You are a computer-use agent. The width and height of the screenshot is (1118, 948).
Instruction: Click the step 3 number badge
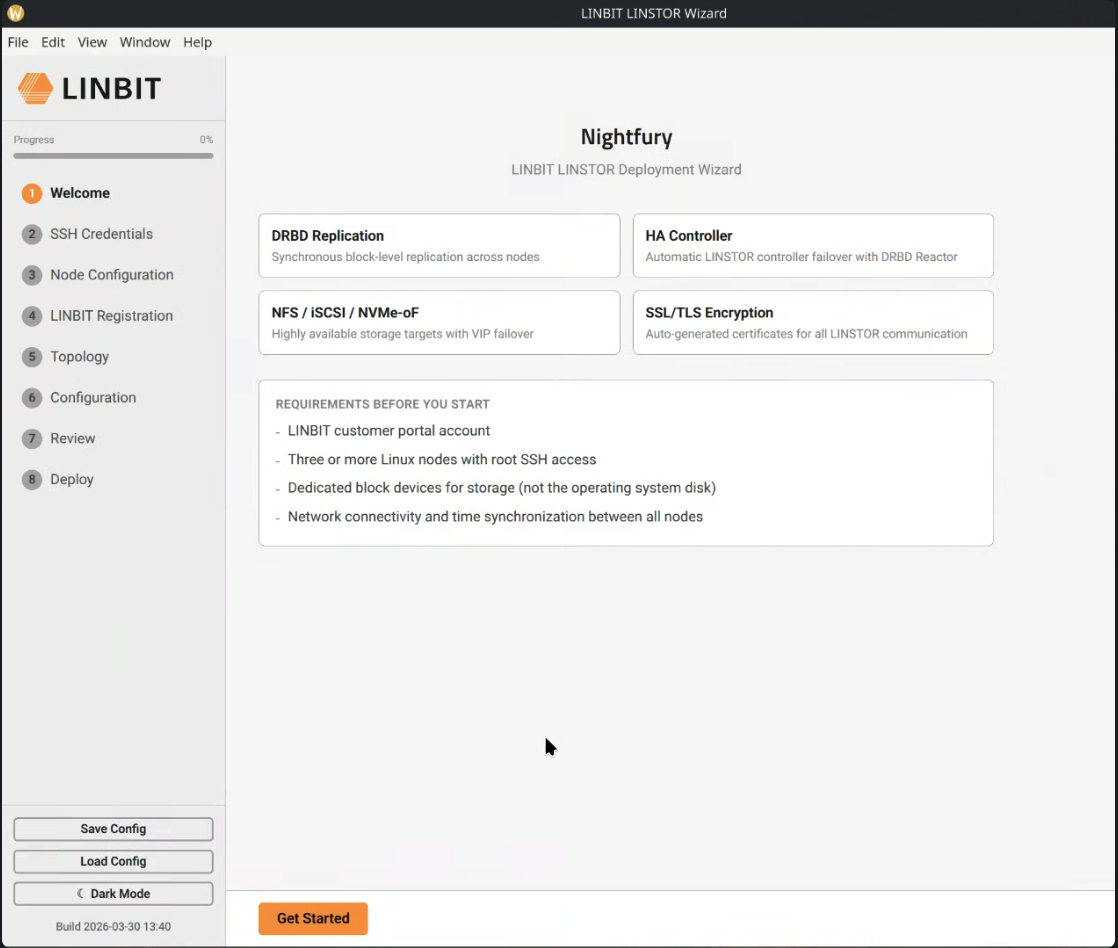32,275
